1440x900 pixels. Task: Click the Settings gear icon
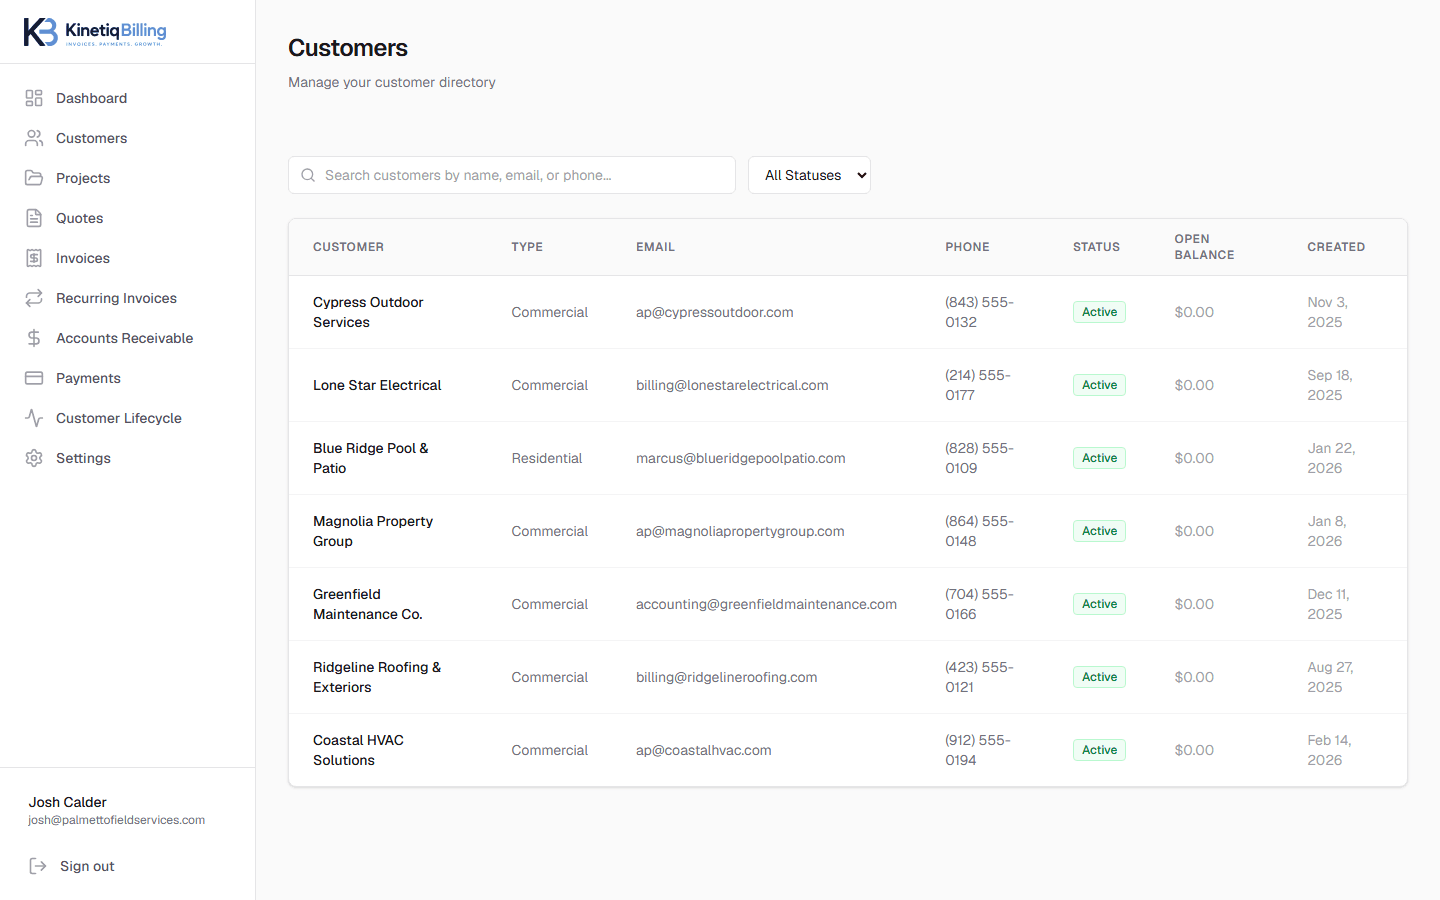click(x=34, y=458)
